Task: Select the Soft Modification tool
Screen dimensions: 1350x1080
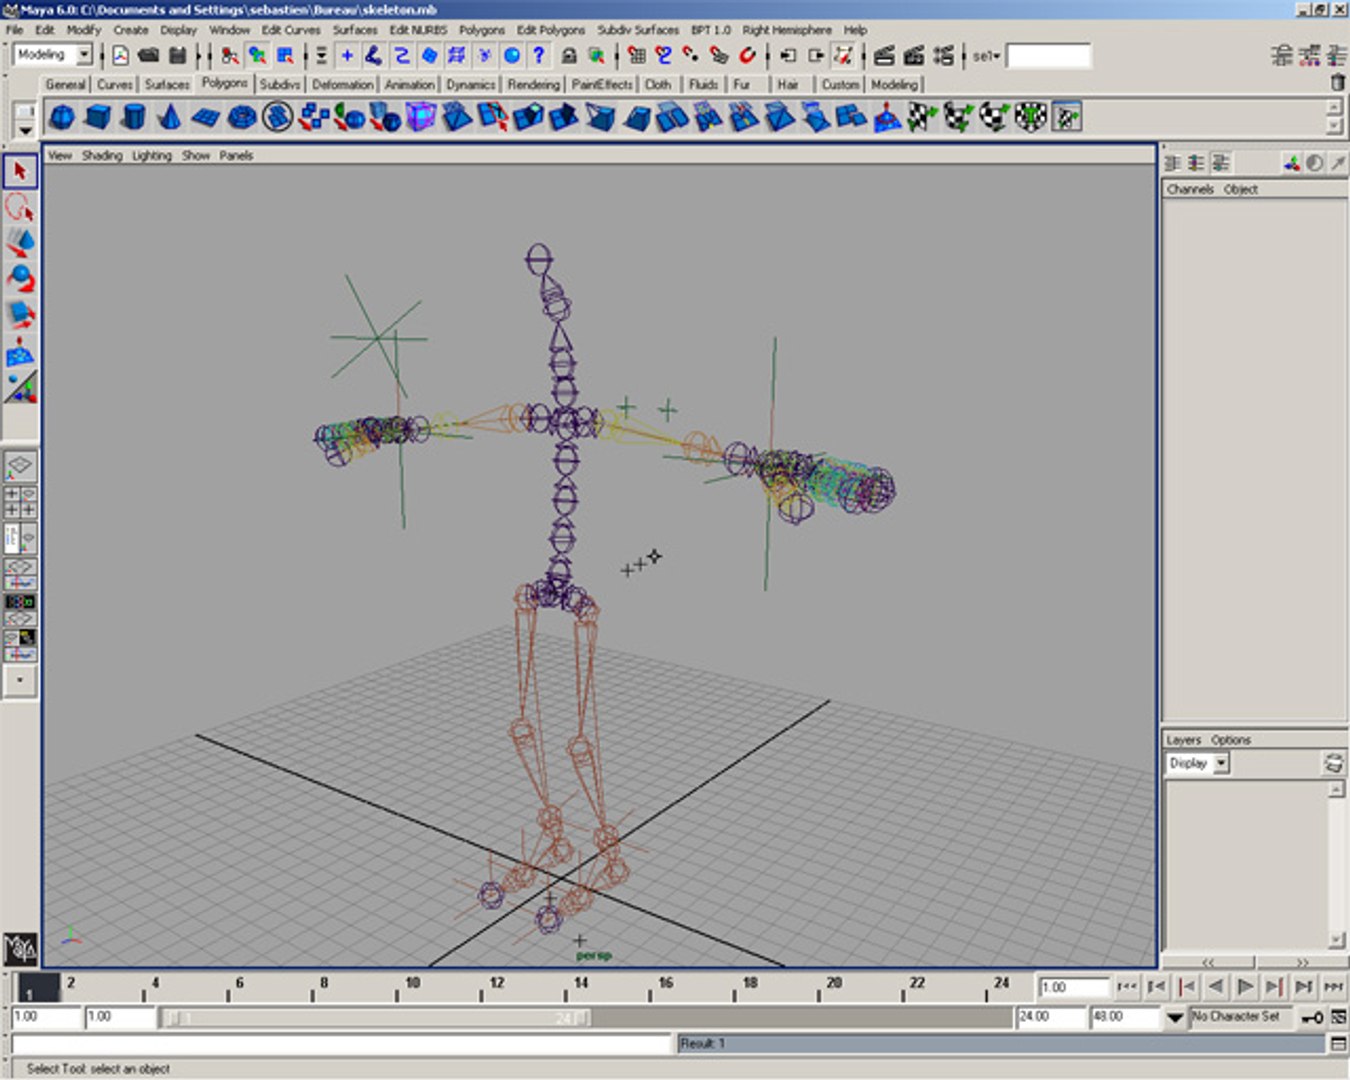Action: point(19,351)
